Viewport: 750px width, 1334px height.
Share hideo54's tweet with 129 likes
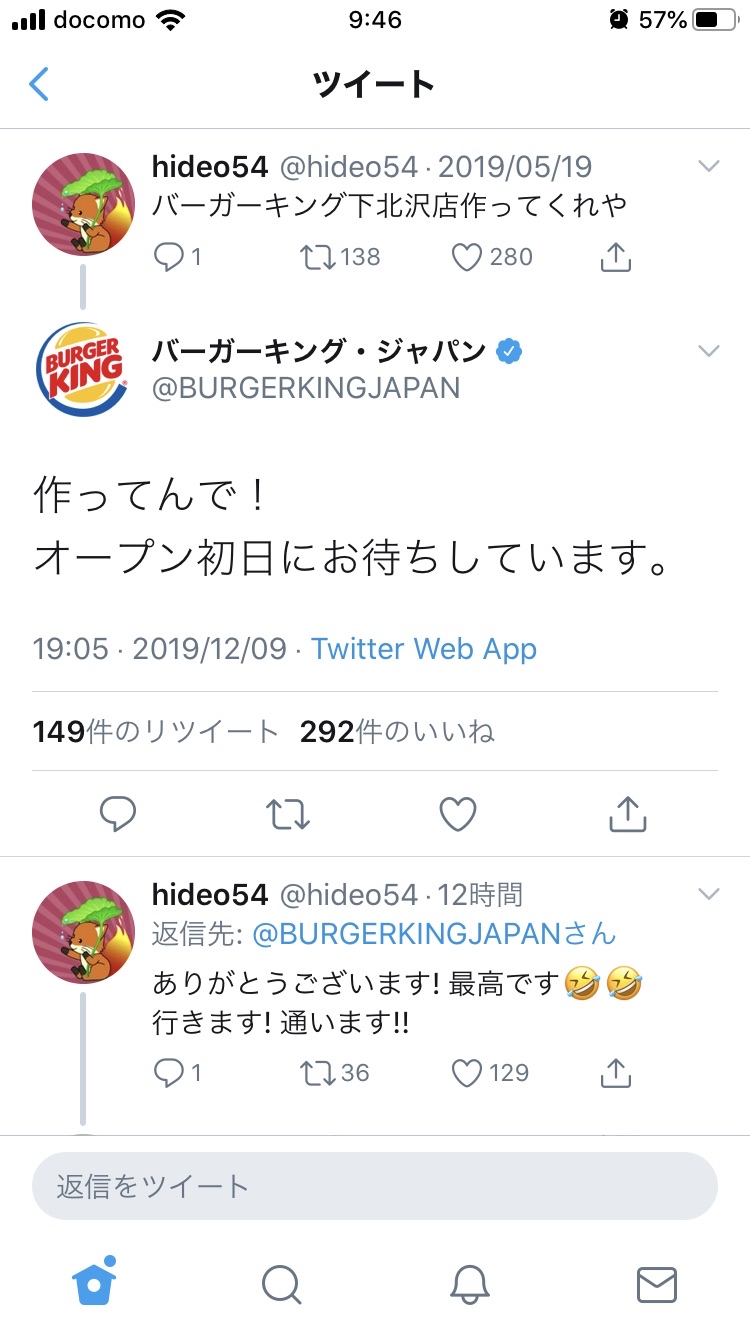tap(616, 1073)
